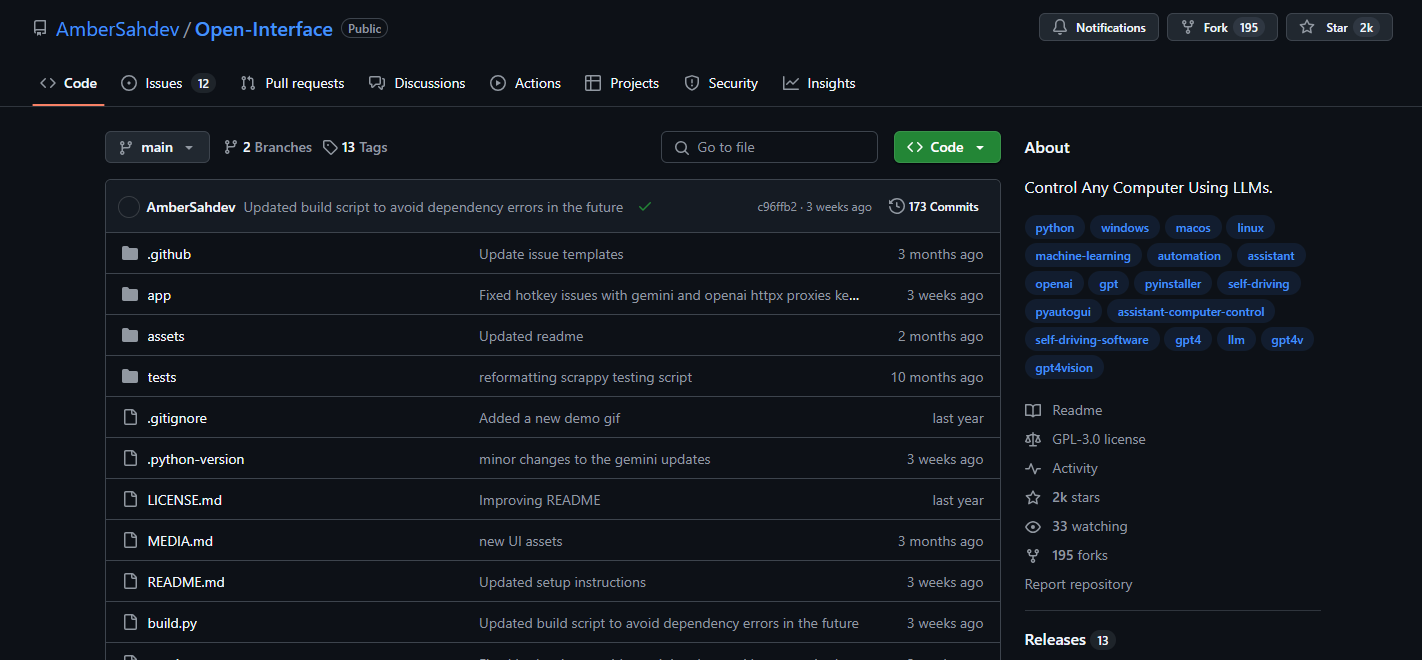
Task: Click the folder icon for assets
Action: click(130, 336)
